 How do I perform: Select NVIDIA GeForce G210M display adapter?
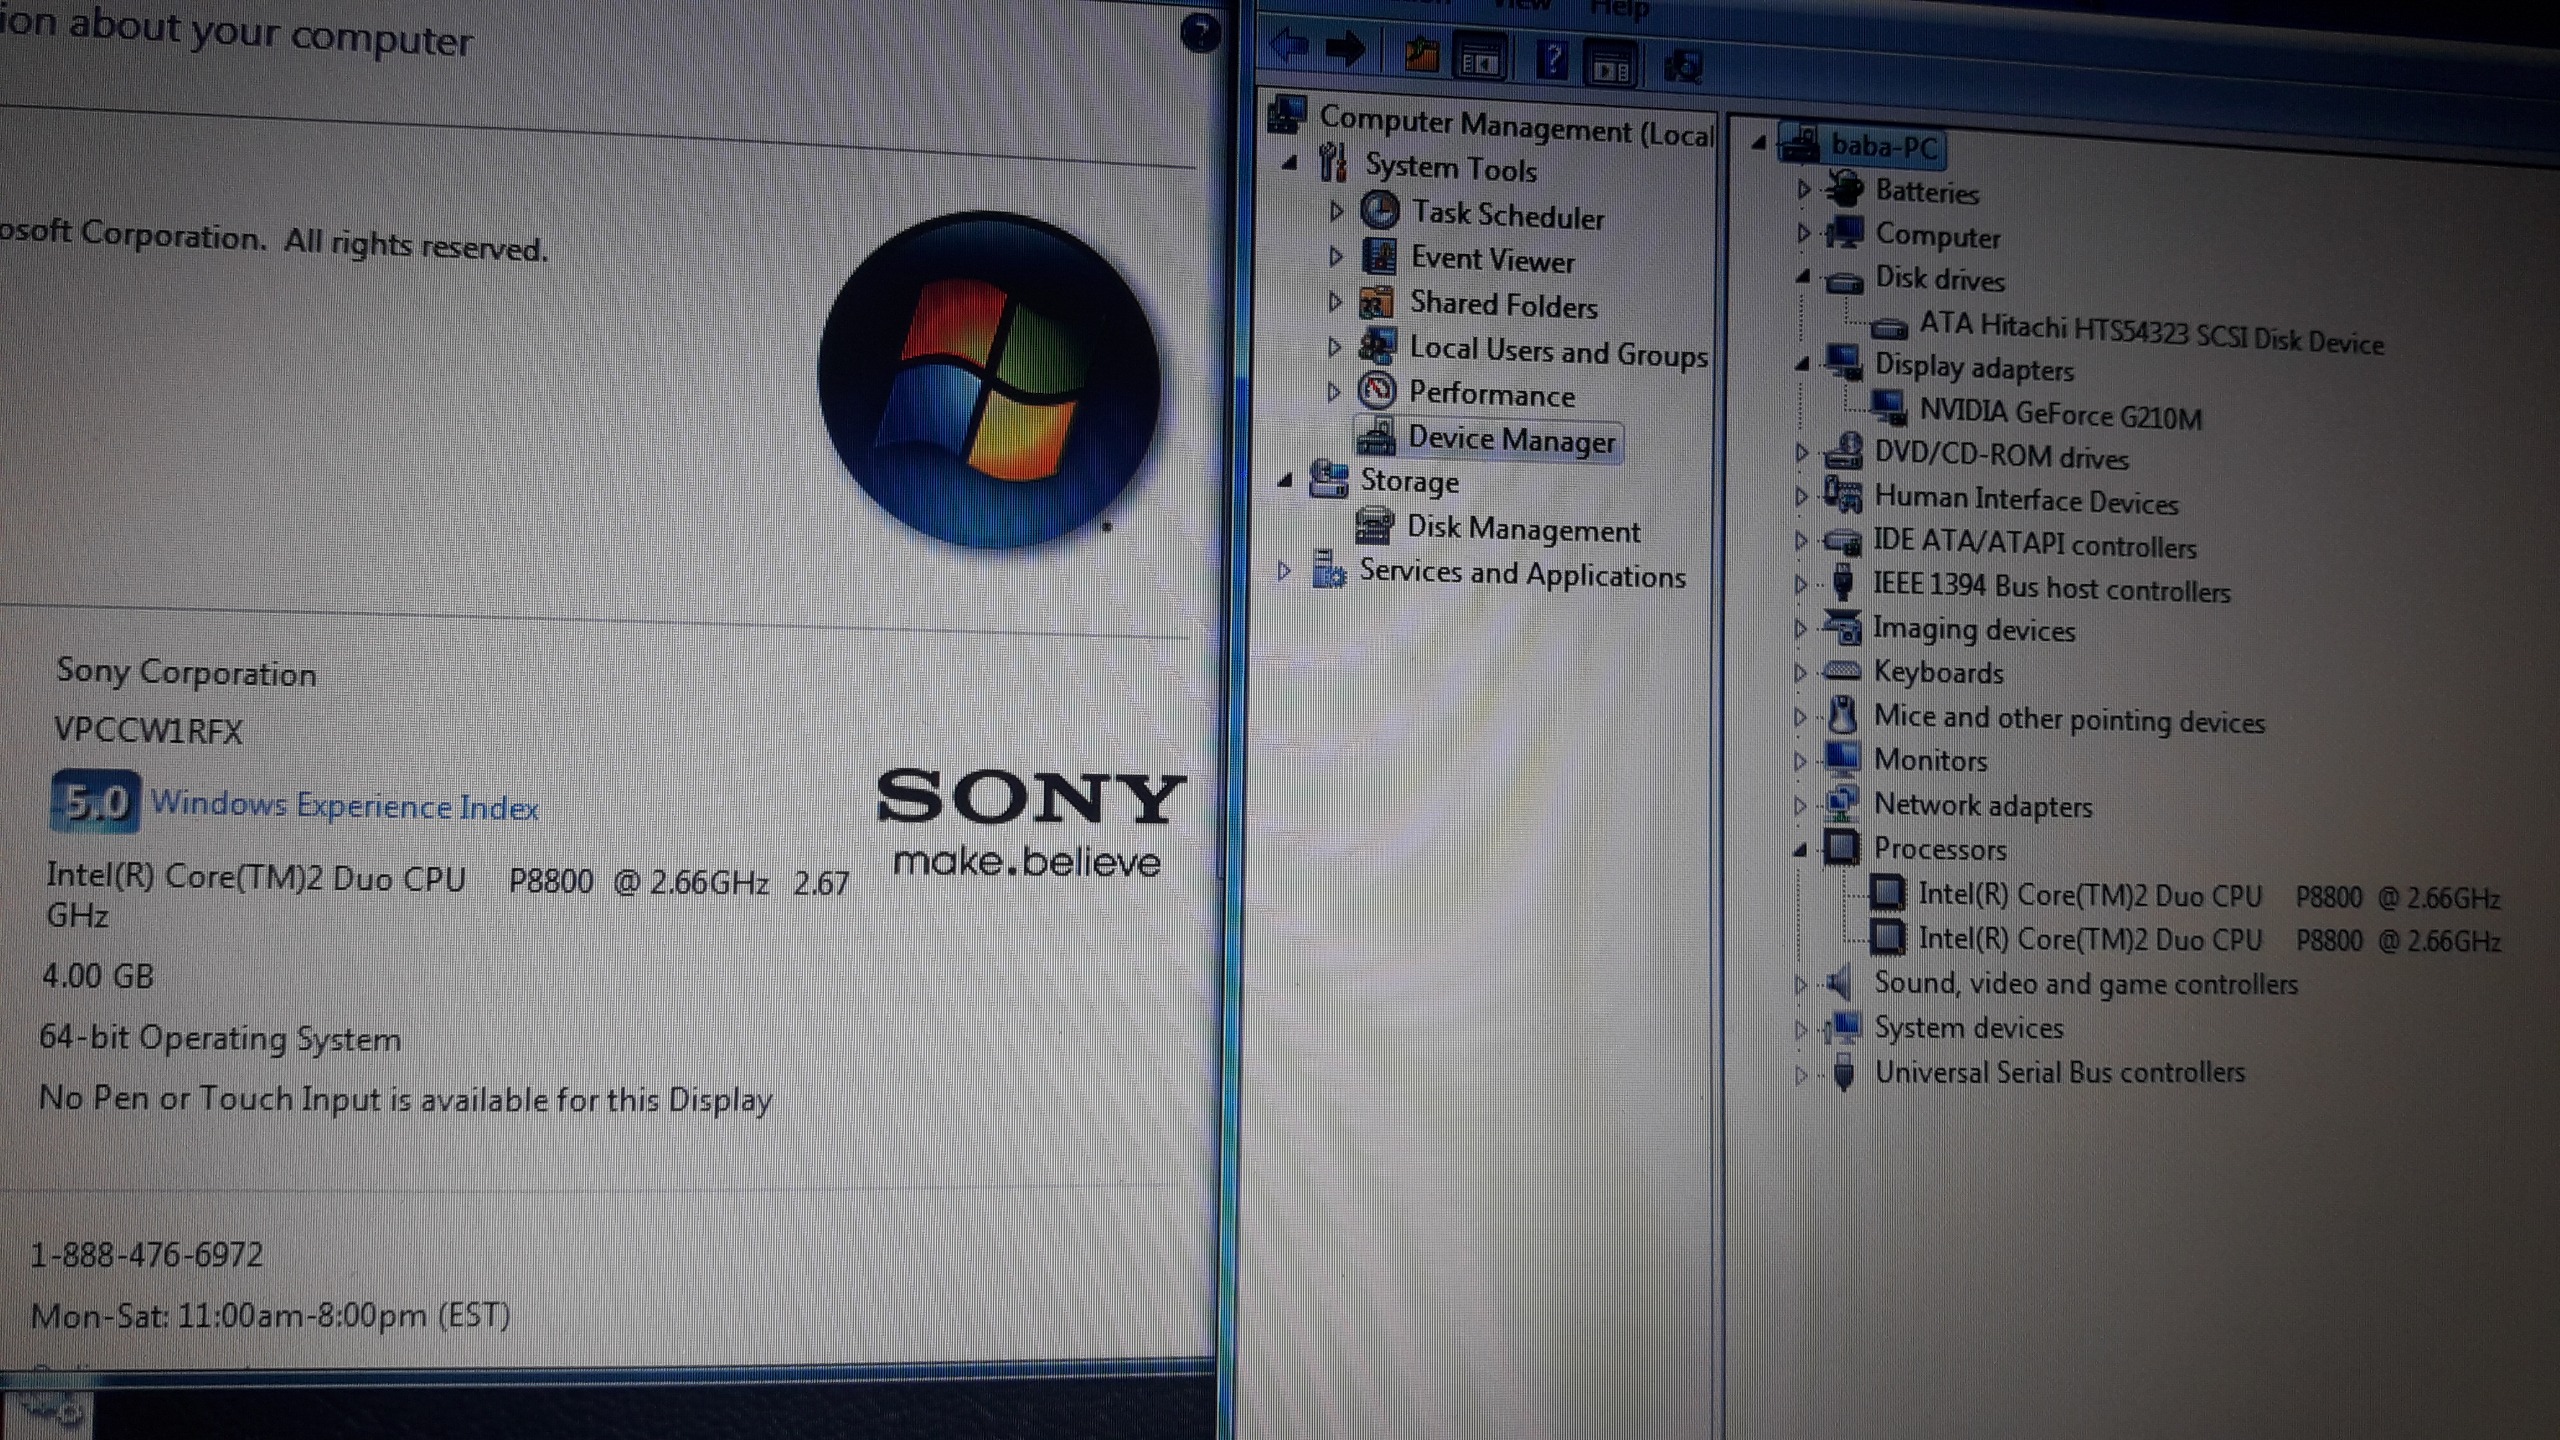[x=2060, y=413]
